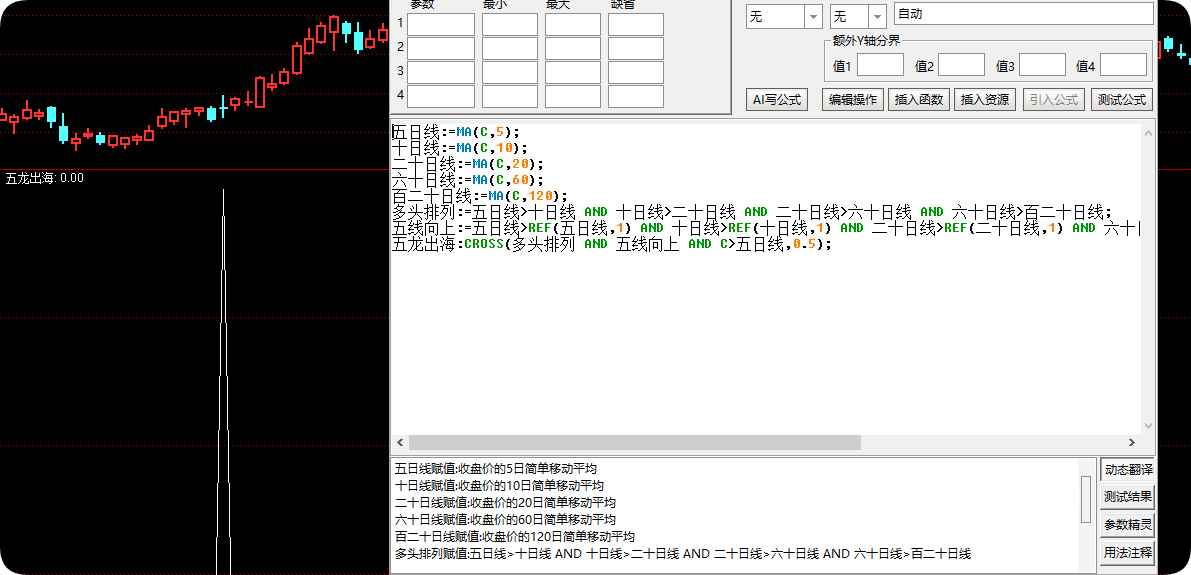Switch to the 动态翻译 view

[1127, 469]
